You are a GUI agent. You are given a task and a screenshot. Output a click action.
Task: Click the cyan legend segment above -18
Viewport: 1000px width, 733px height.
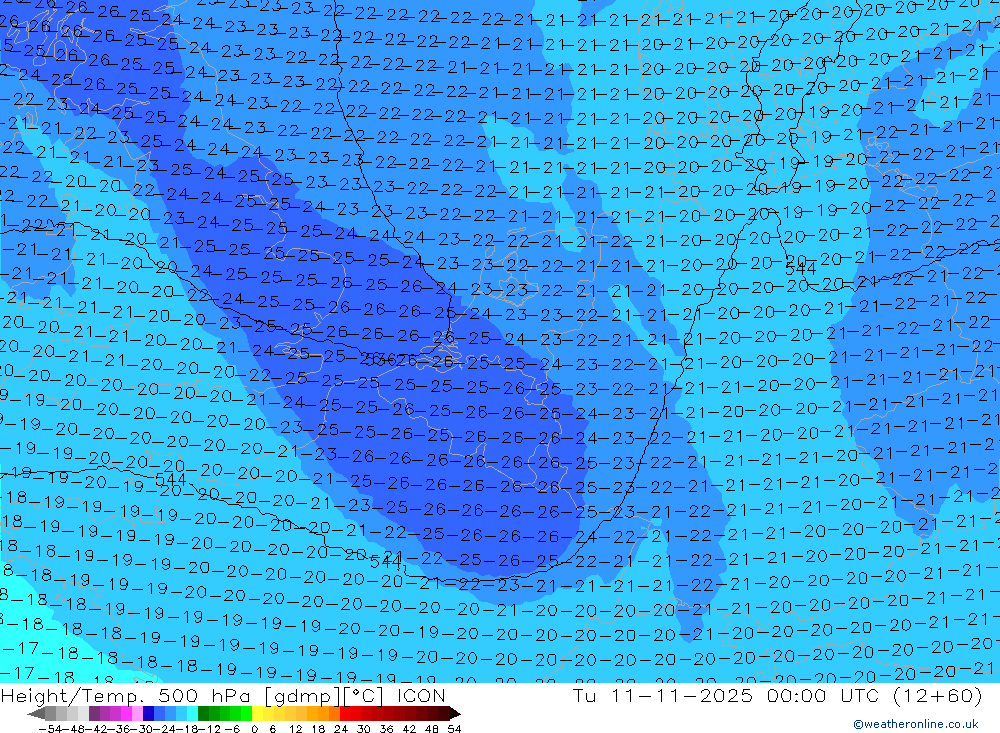tap(192, 714)
